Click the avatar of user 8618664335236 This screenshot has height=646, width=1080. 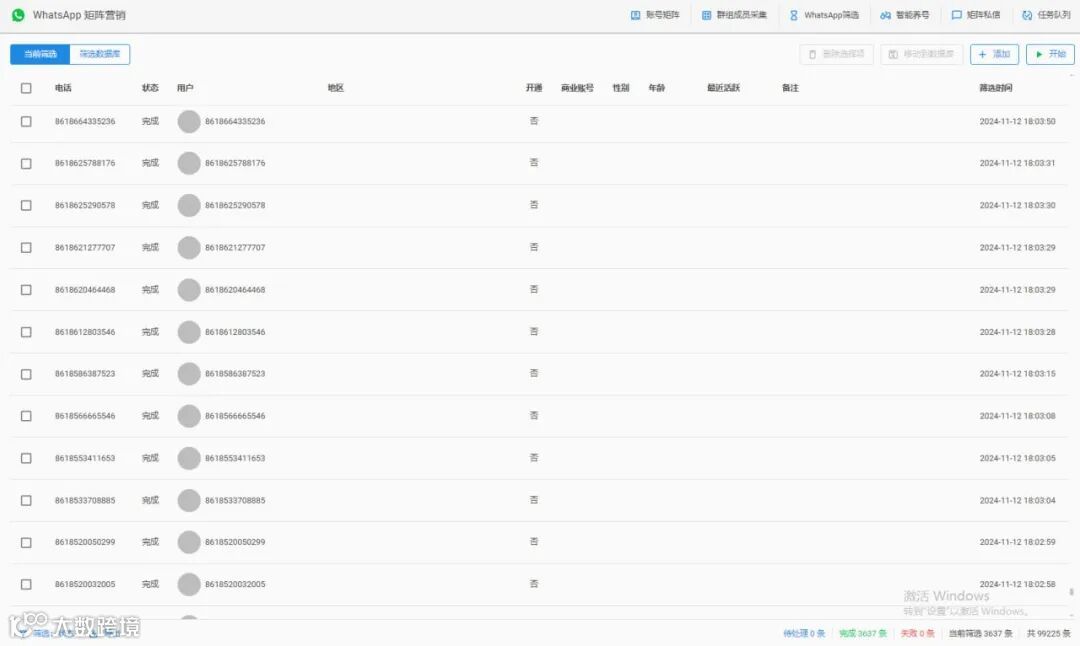pyautogui.click(x=189, y=121)
